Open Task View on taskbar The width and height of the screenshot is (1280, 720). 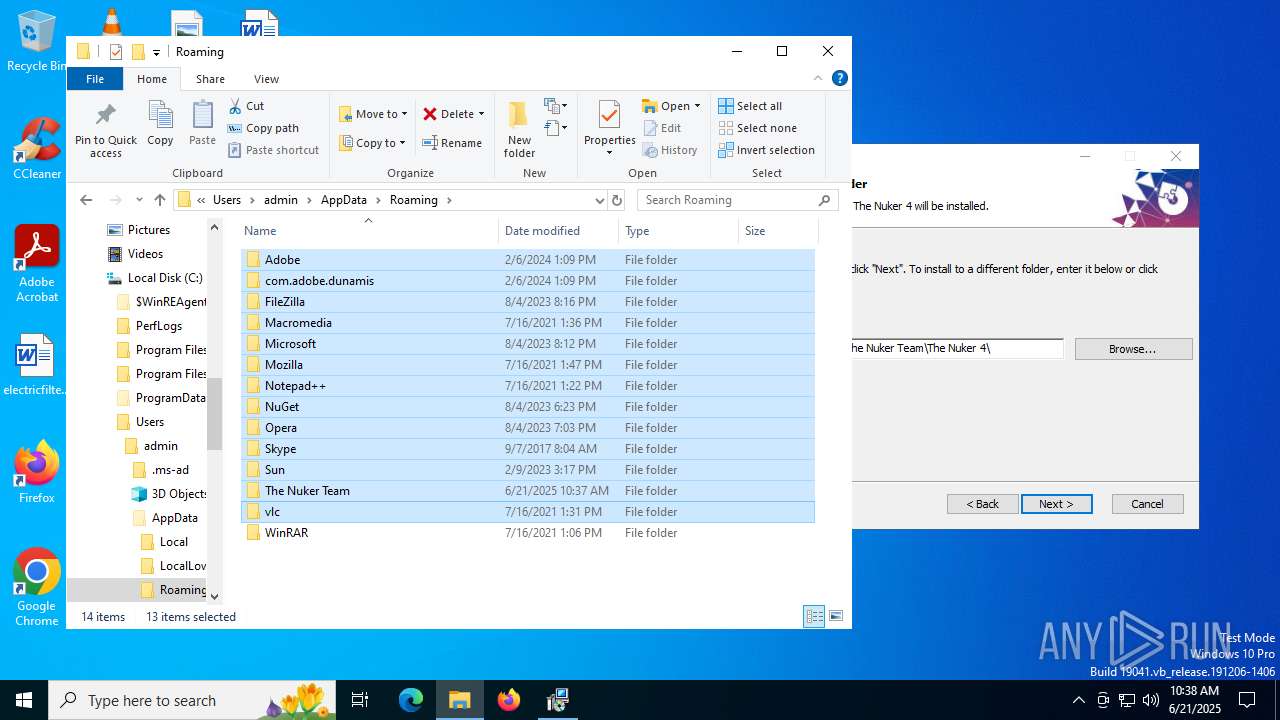[360, 700]
